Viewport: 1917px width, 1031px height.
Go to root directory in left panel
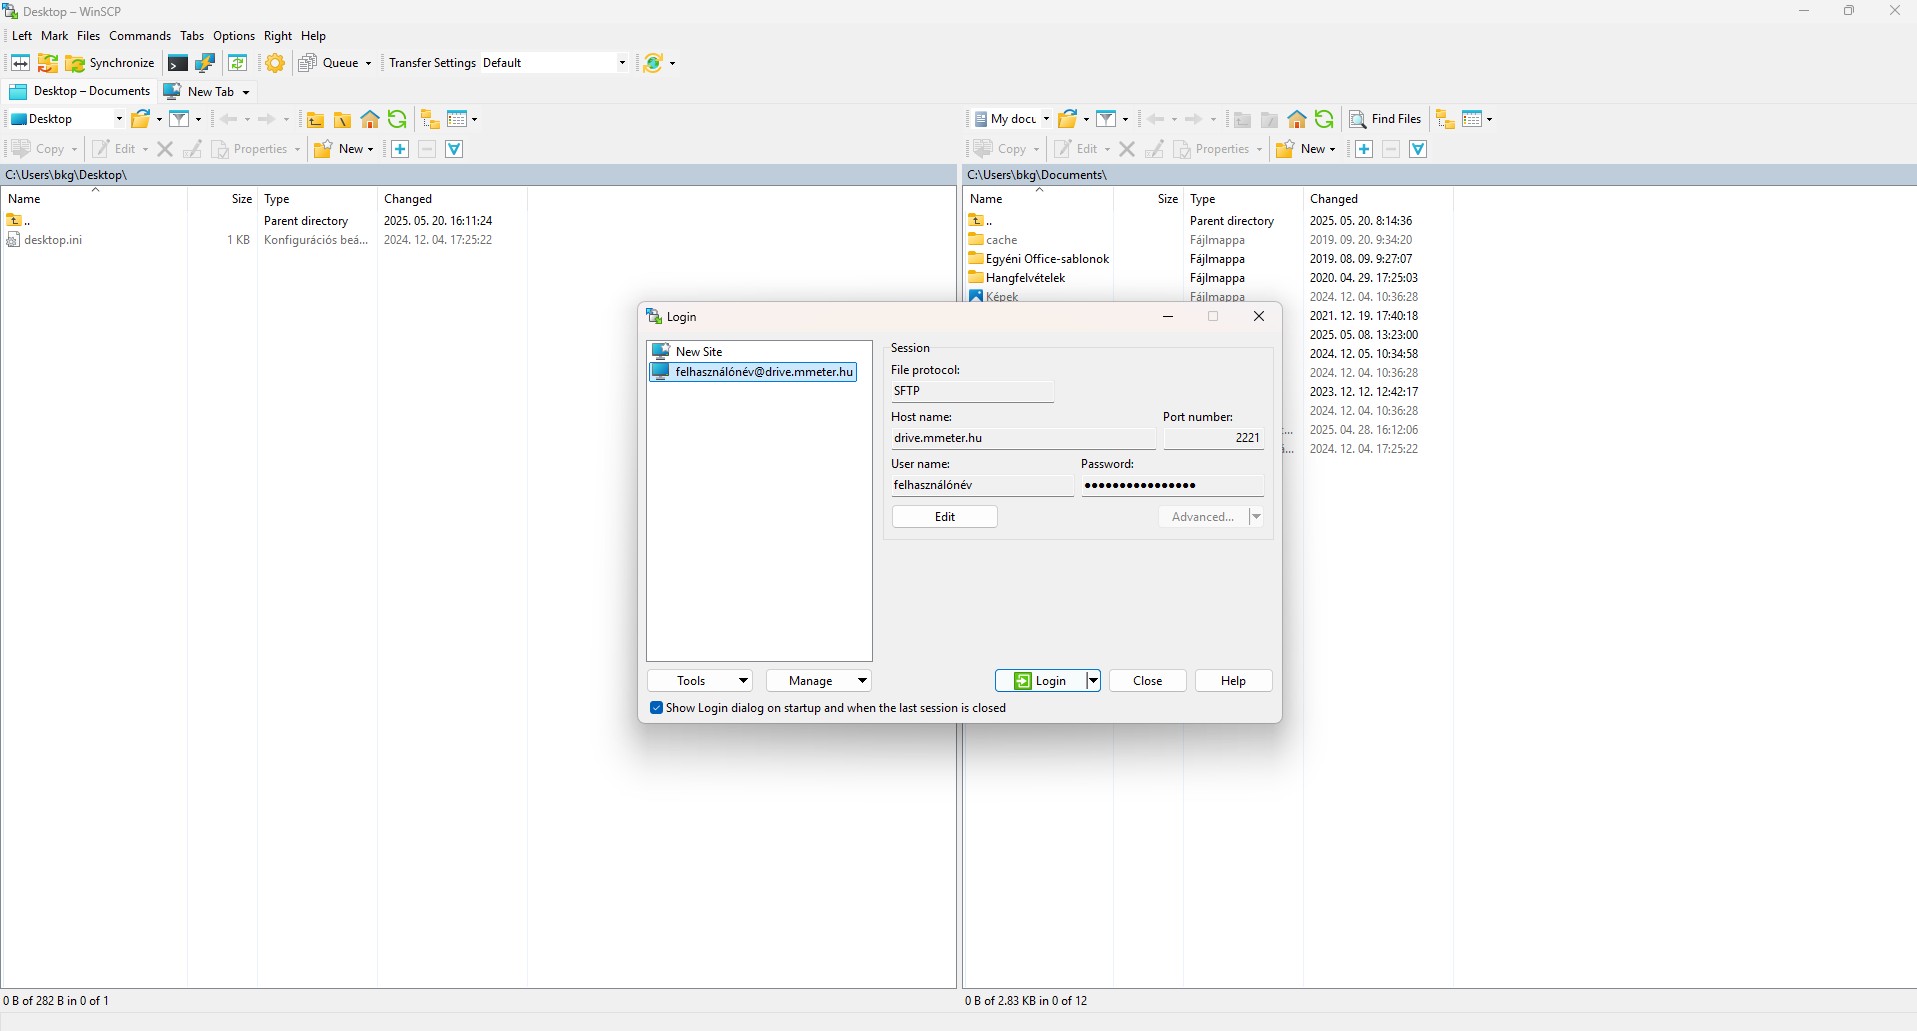[x=342, y=120]
